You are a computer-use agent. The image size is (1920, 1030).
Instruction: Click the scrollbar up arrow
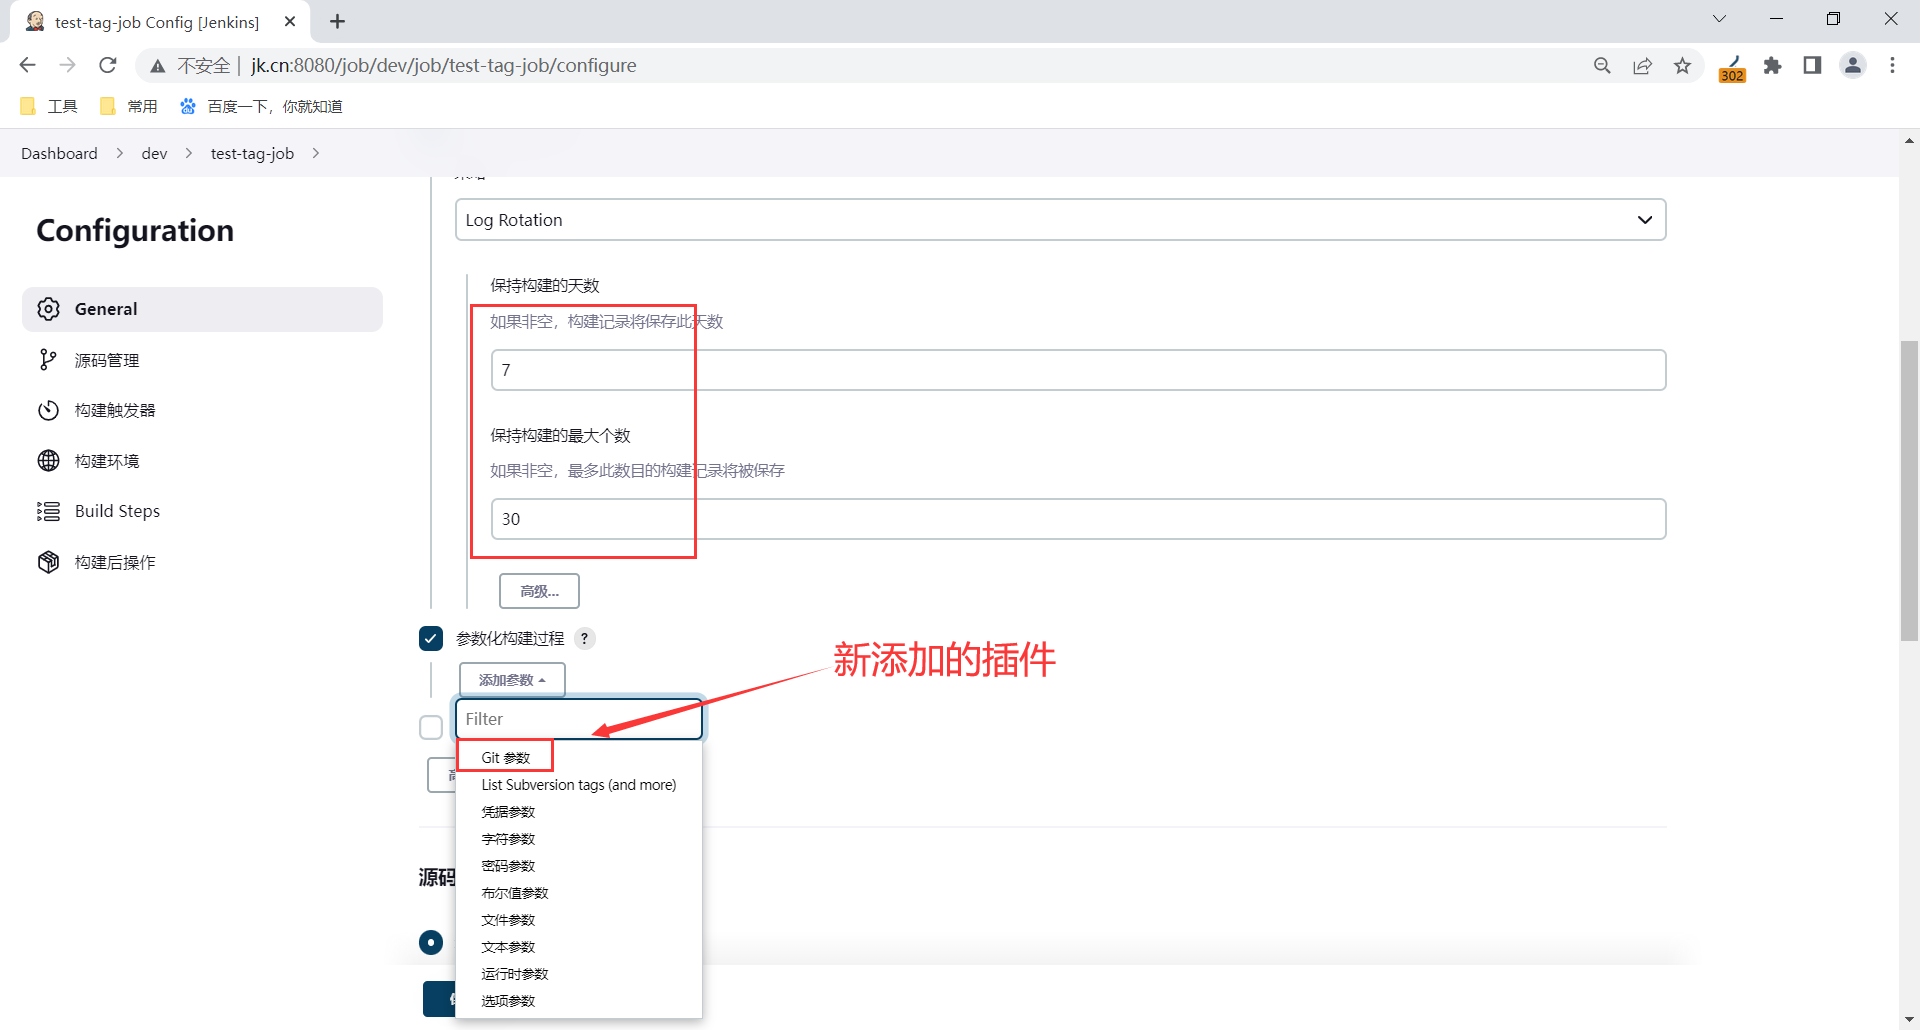coord(1909,141)
